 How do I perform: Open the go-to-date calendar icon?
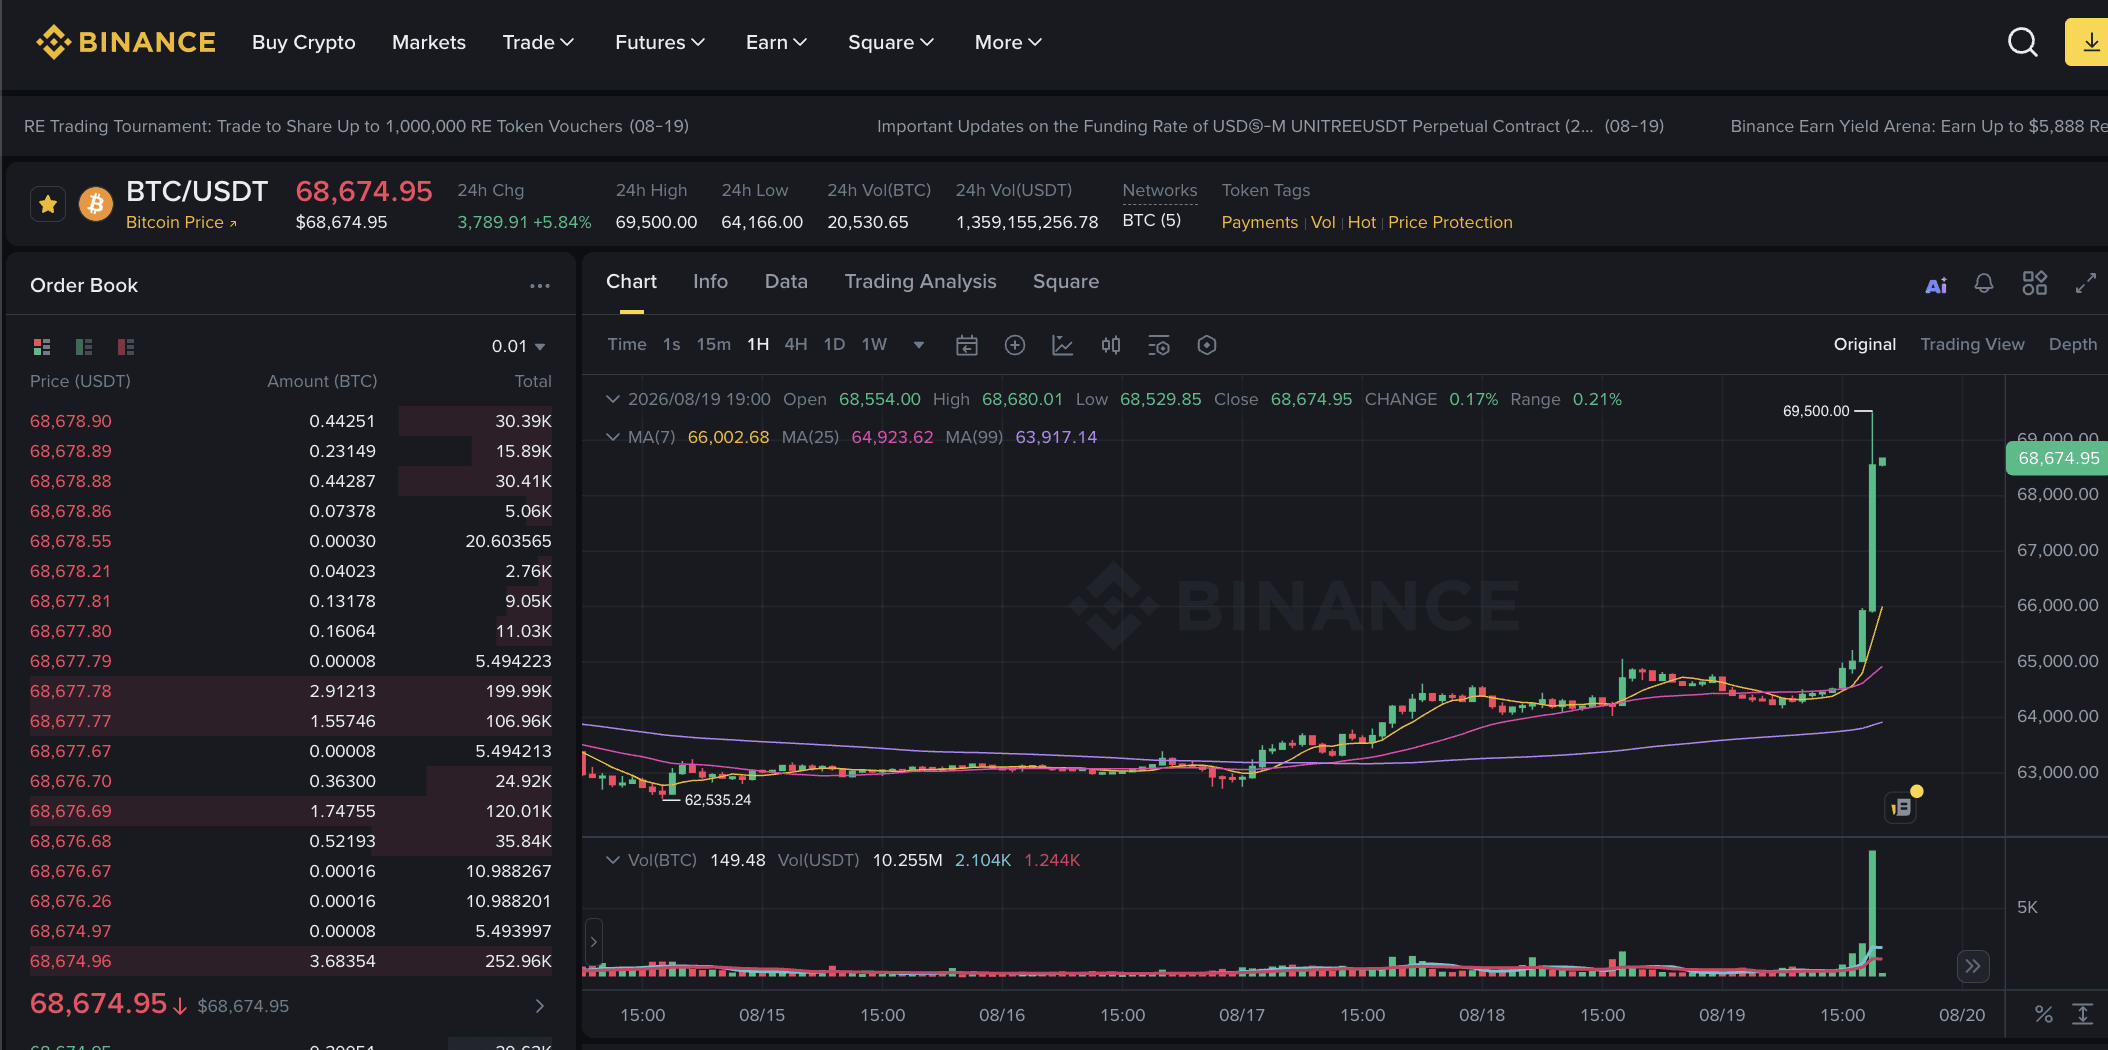(x=967, y=346)
